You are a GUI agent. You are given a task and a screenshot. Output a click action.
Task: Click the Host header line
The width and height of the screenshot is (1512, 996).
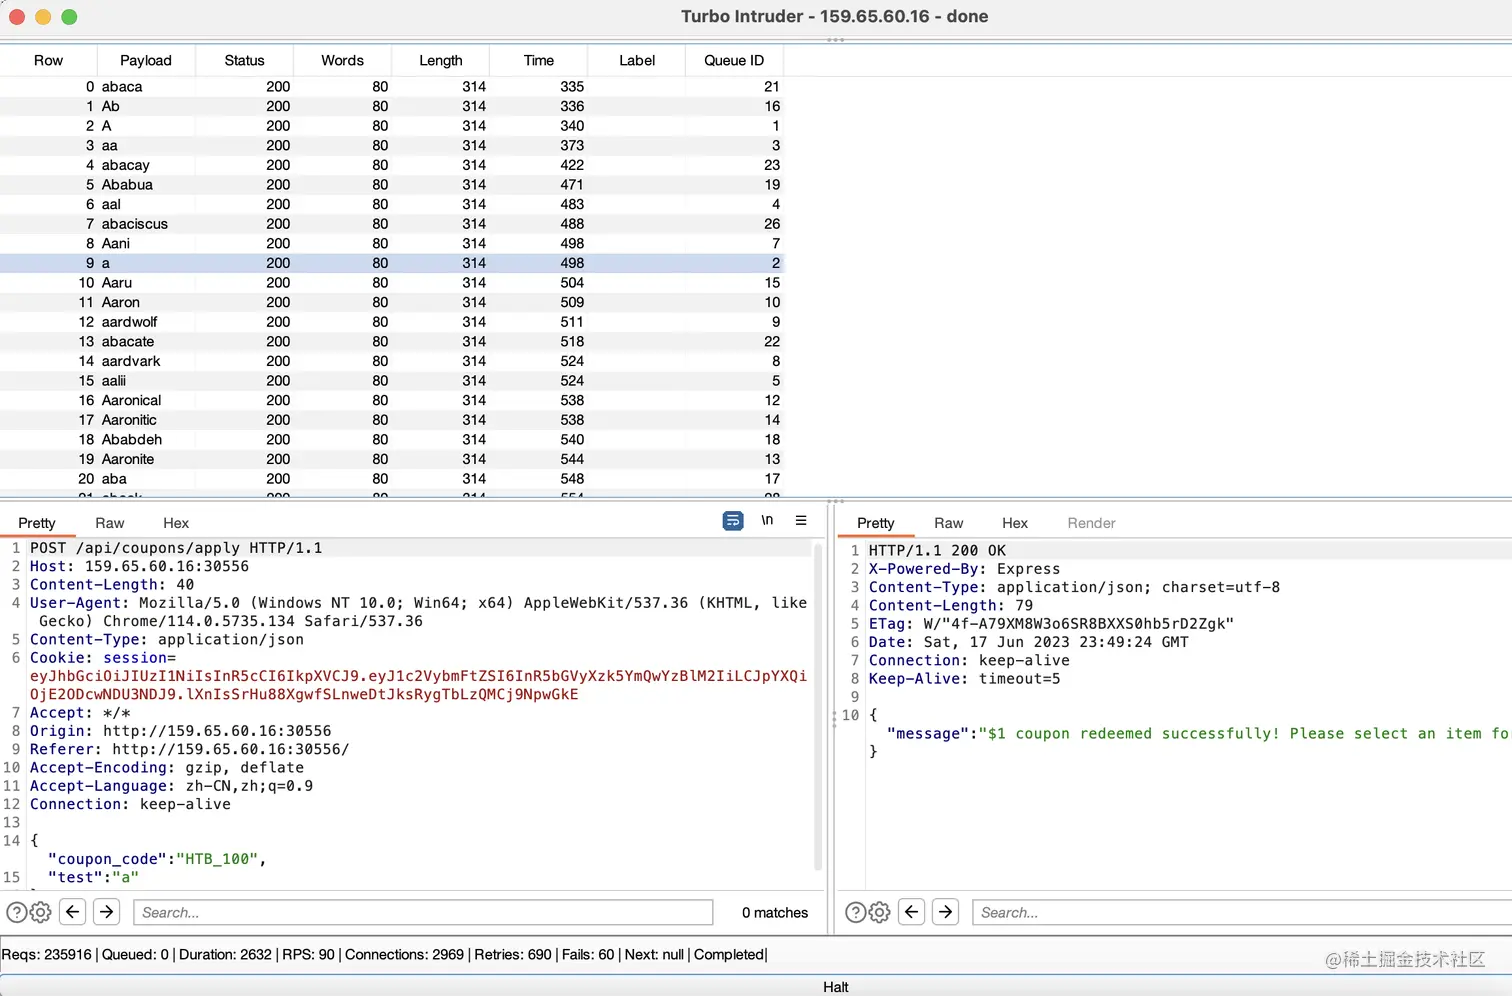139,566
